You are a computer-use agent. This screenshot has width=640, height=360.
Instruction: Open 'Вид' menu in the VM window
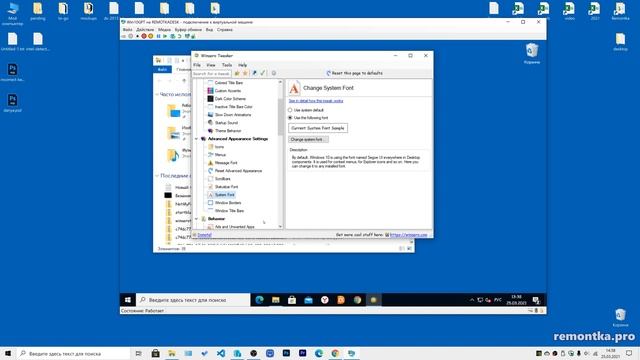(x=209, y=30)
